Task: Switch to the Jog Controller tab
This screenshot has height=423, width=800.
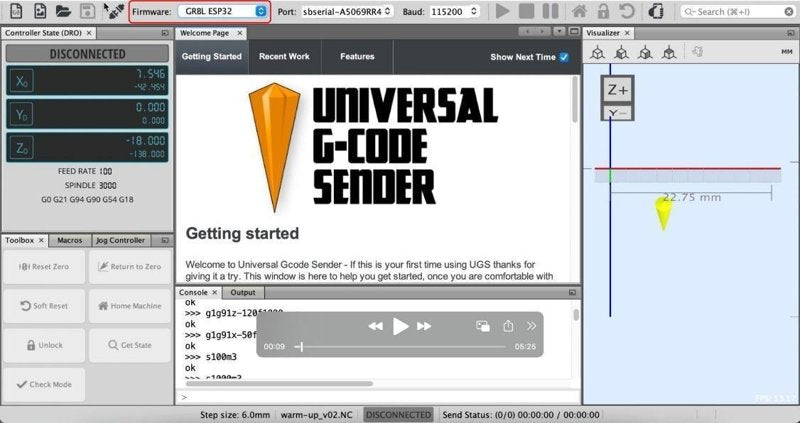Action: coord(120,240)
